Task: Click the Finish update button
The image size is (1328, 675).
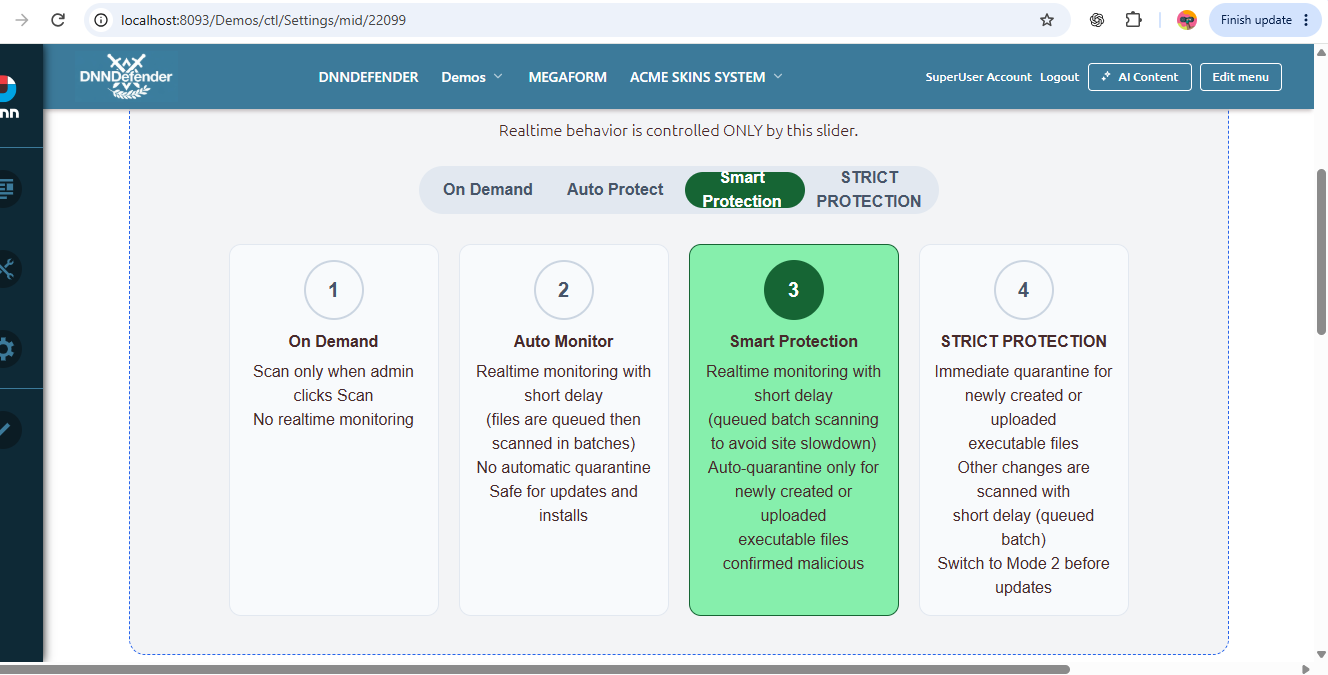Action: click(1266, 20)
